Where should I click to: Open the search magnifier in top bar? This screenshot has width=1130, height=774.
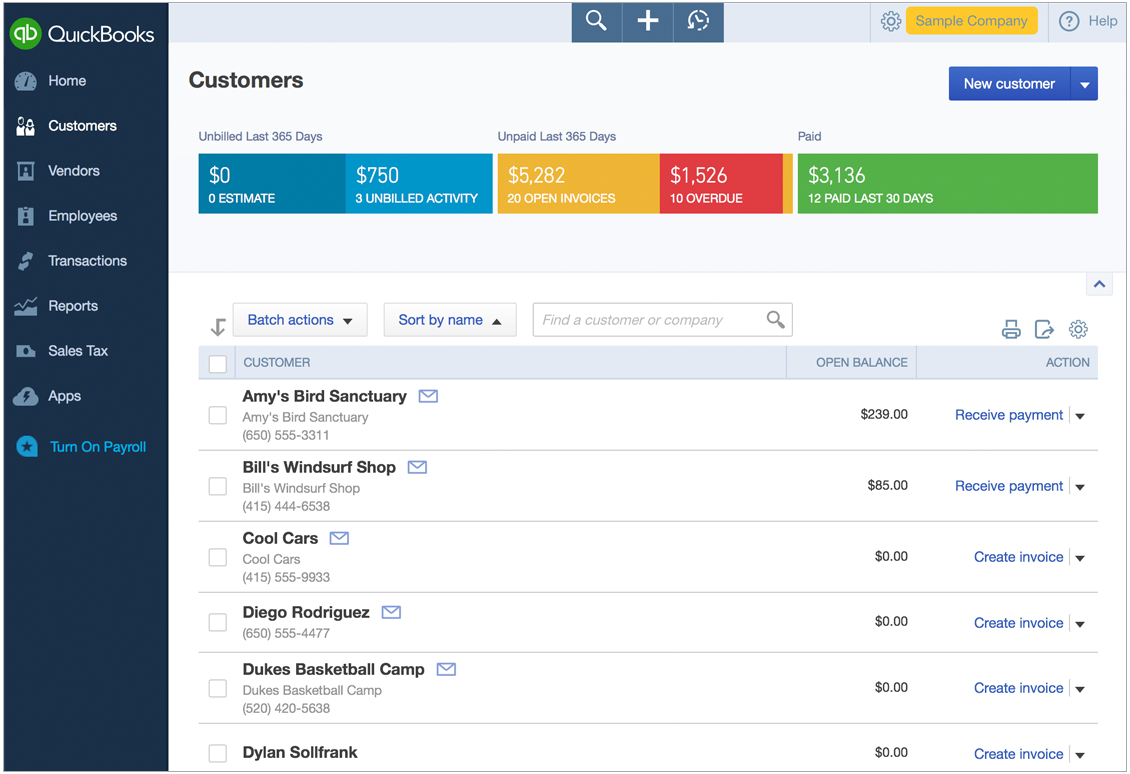click(x=596, y=21)
